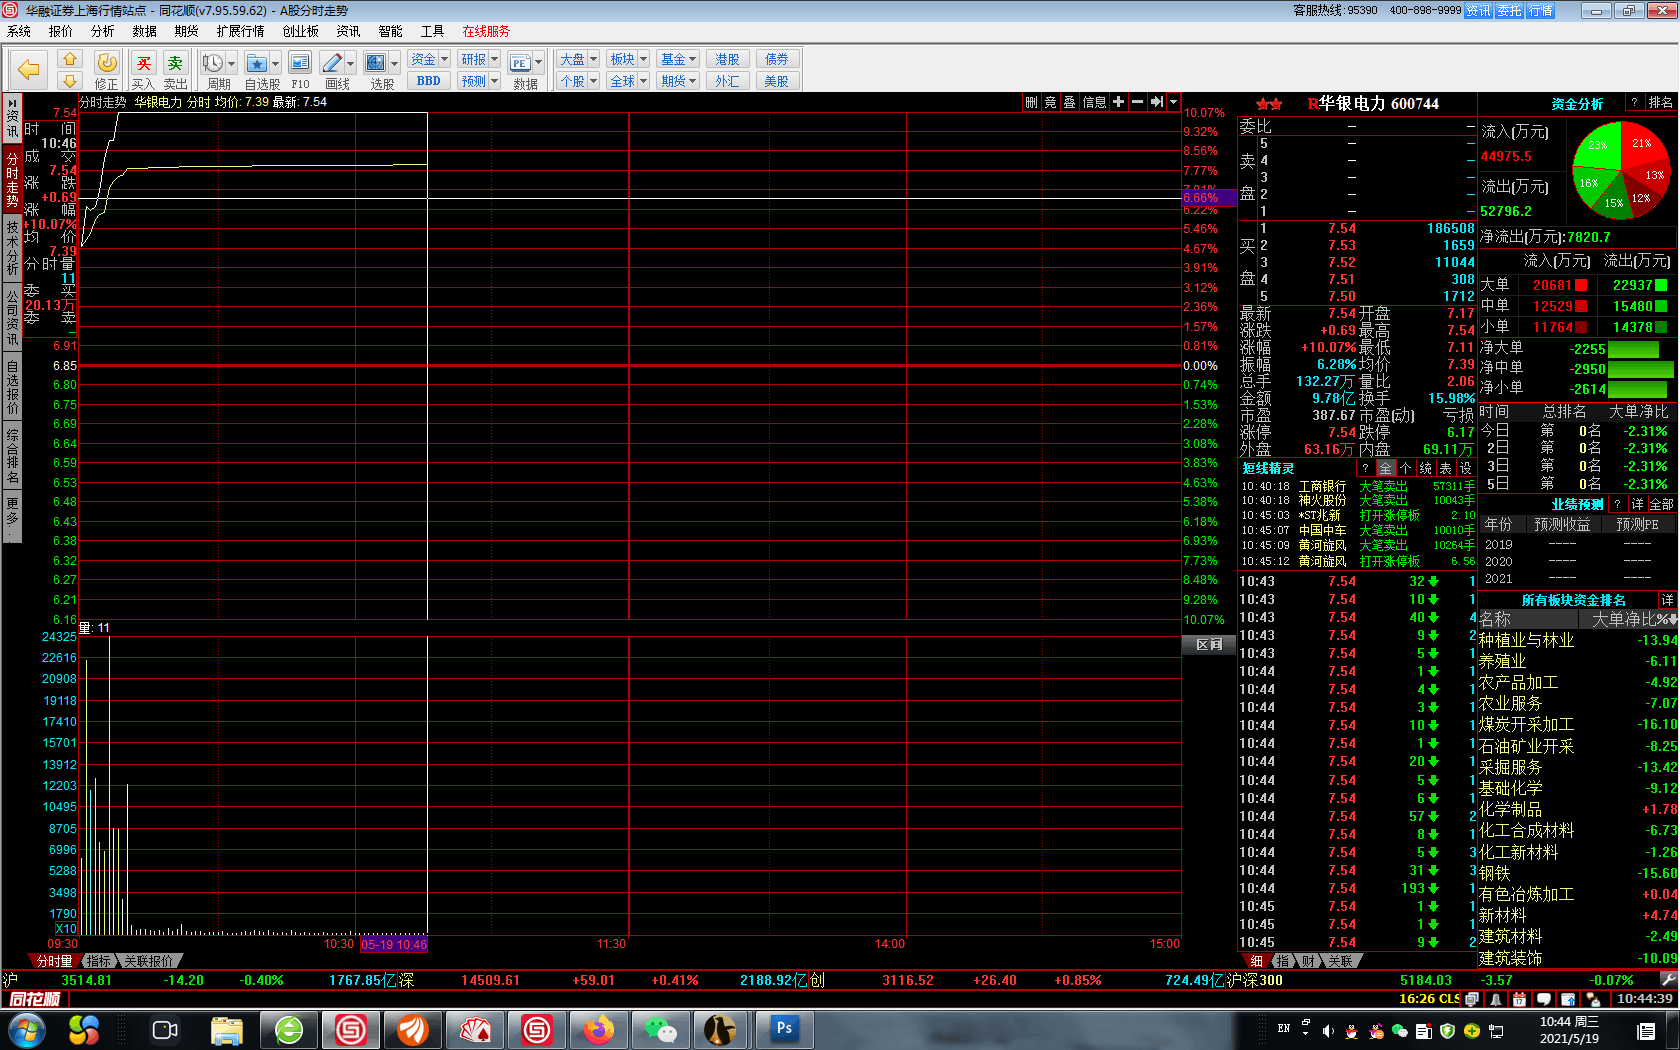
Task: Click the upload page icon in status bar
Action: tap(1568, 999)
